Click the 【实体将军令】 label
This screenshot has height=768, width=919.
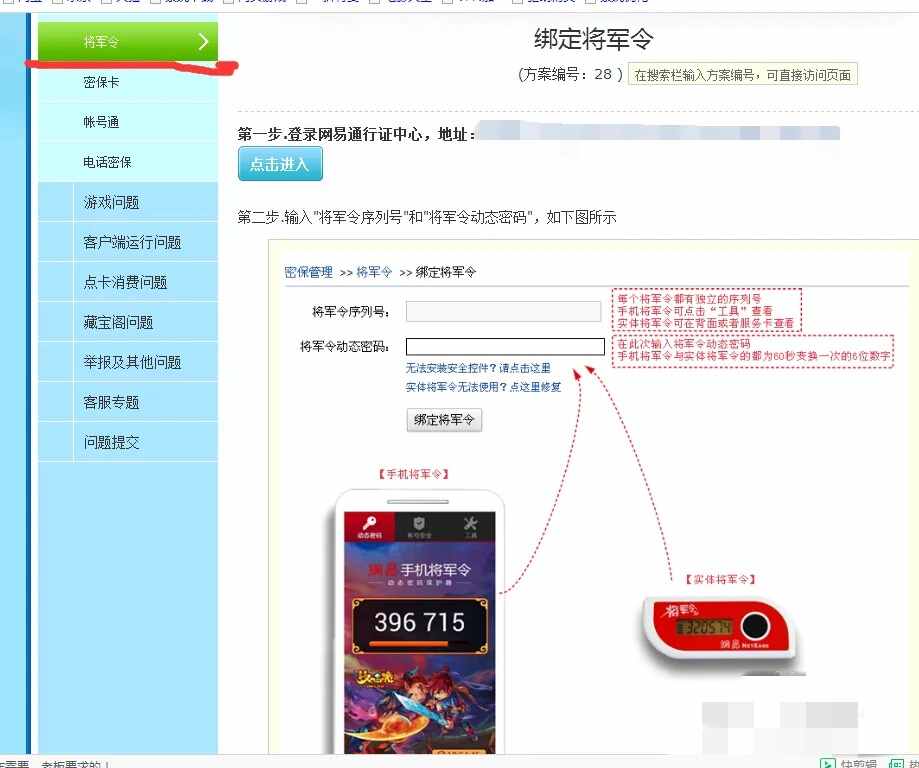pyautogui.click(x=720, y=579)
